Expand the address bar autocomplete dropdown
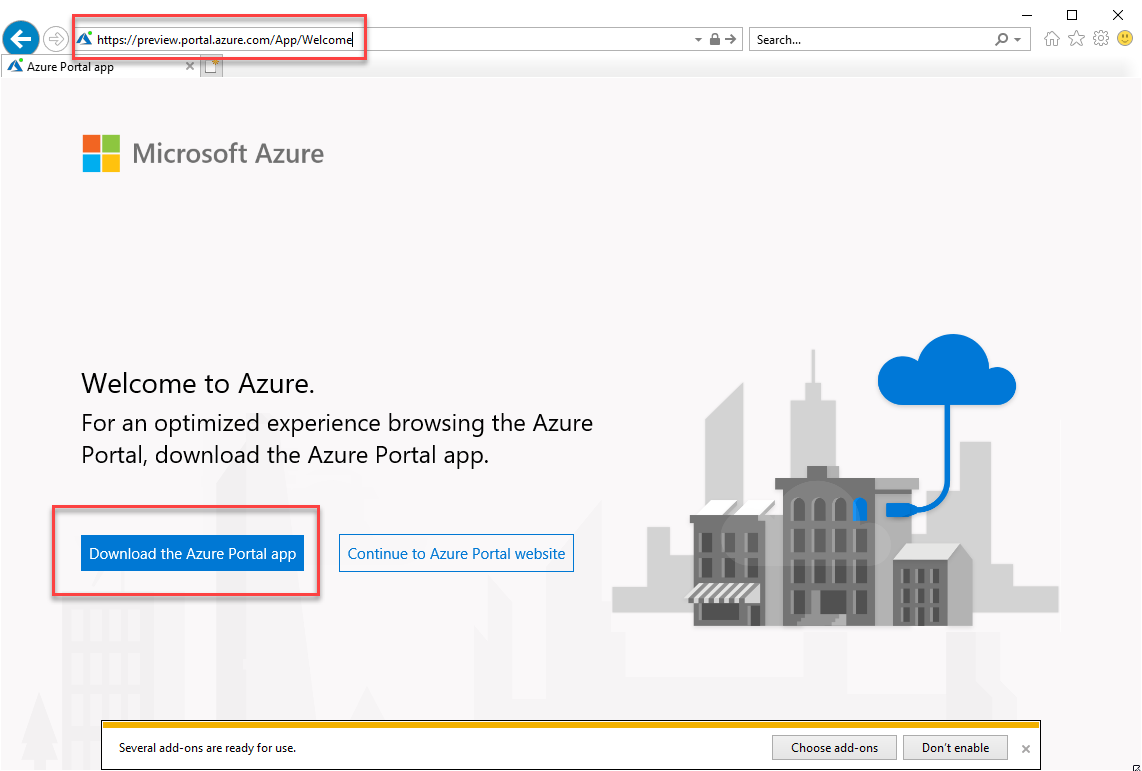The width and height of the screenshot is (1142, 771). pyautogui.click(x=698, y=40)
